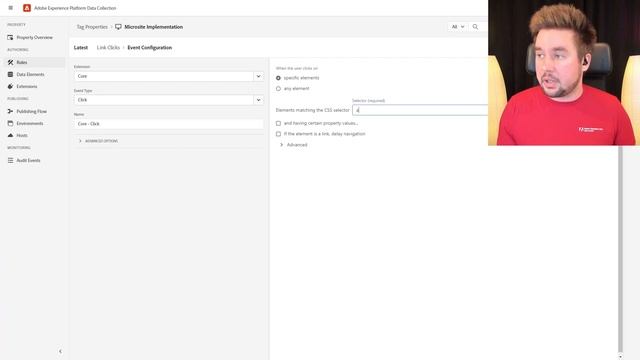Viewport: 640px width, 360px height.
Task: Check 'If the element is a link, delay navigation'
Action: [278, 134]
